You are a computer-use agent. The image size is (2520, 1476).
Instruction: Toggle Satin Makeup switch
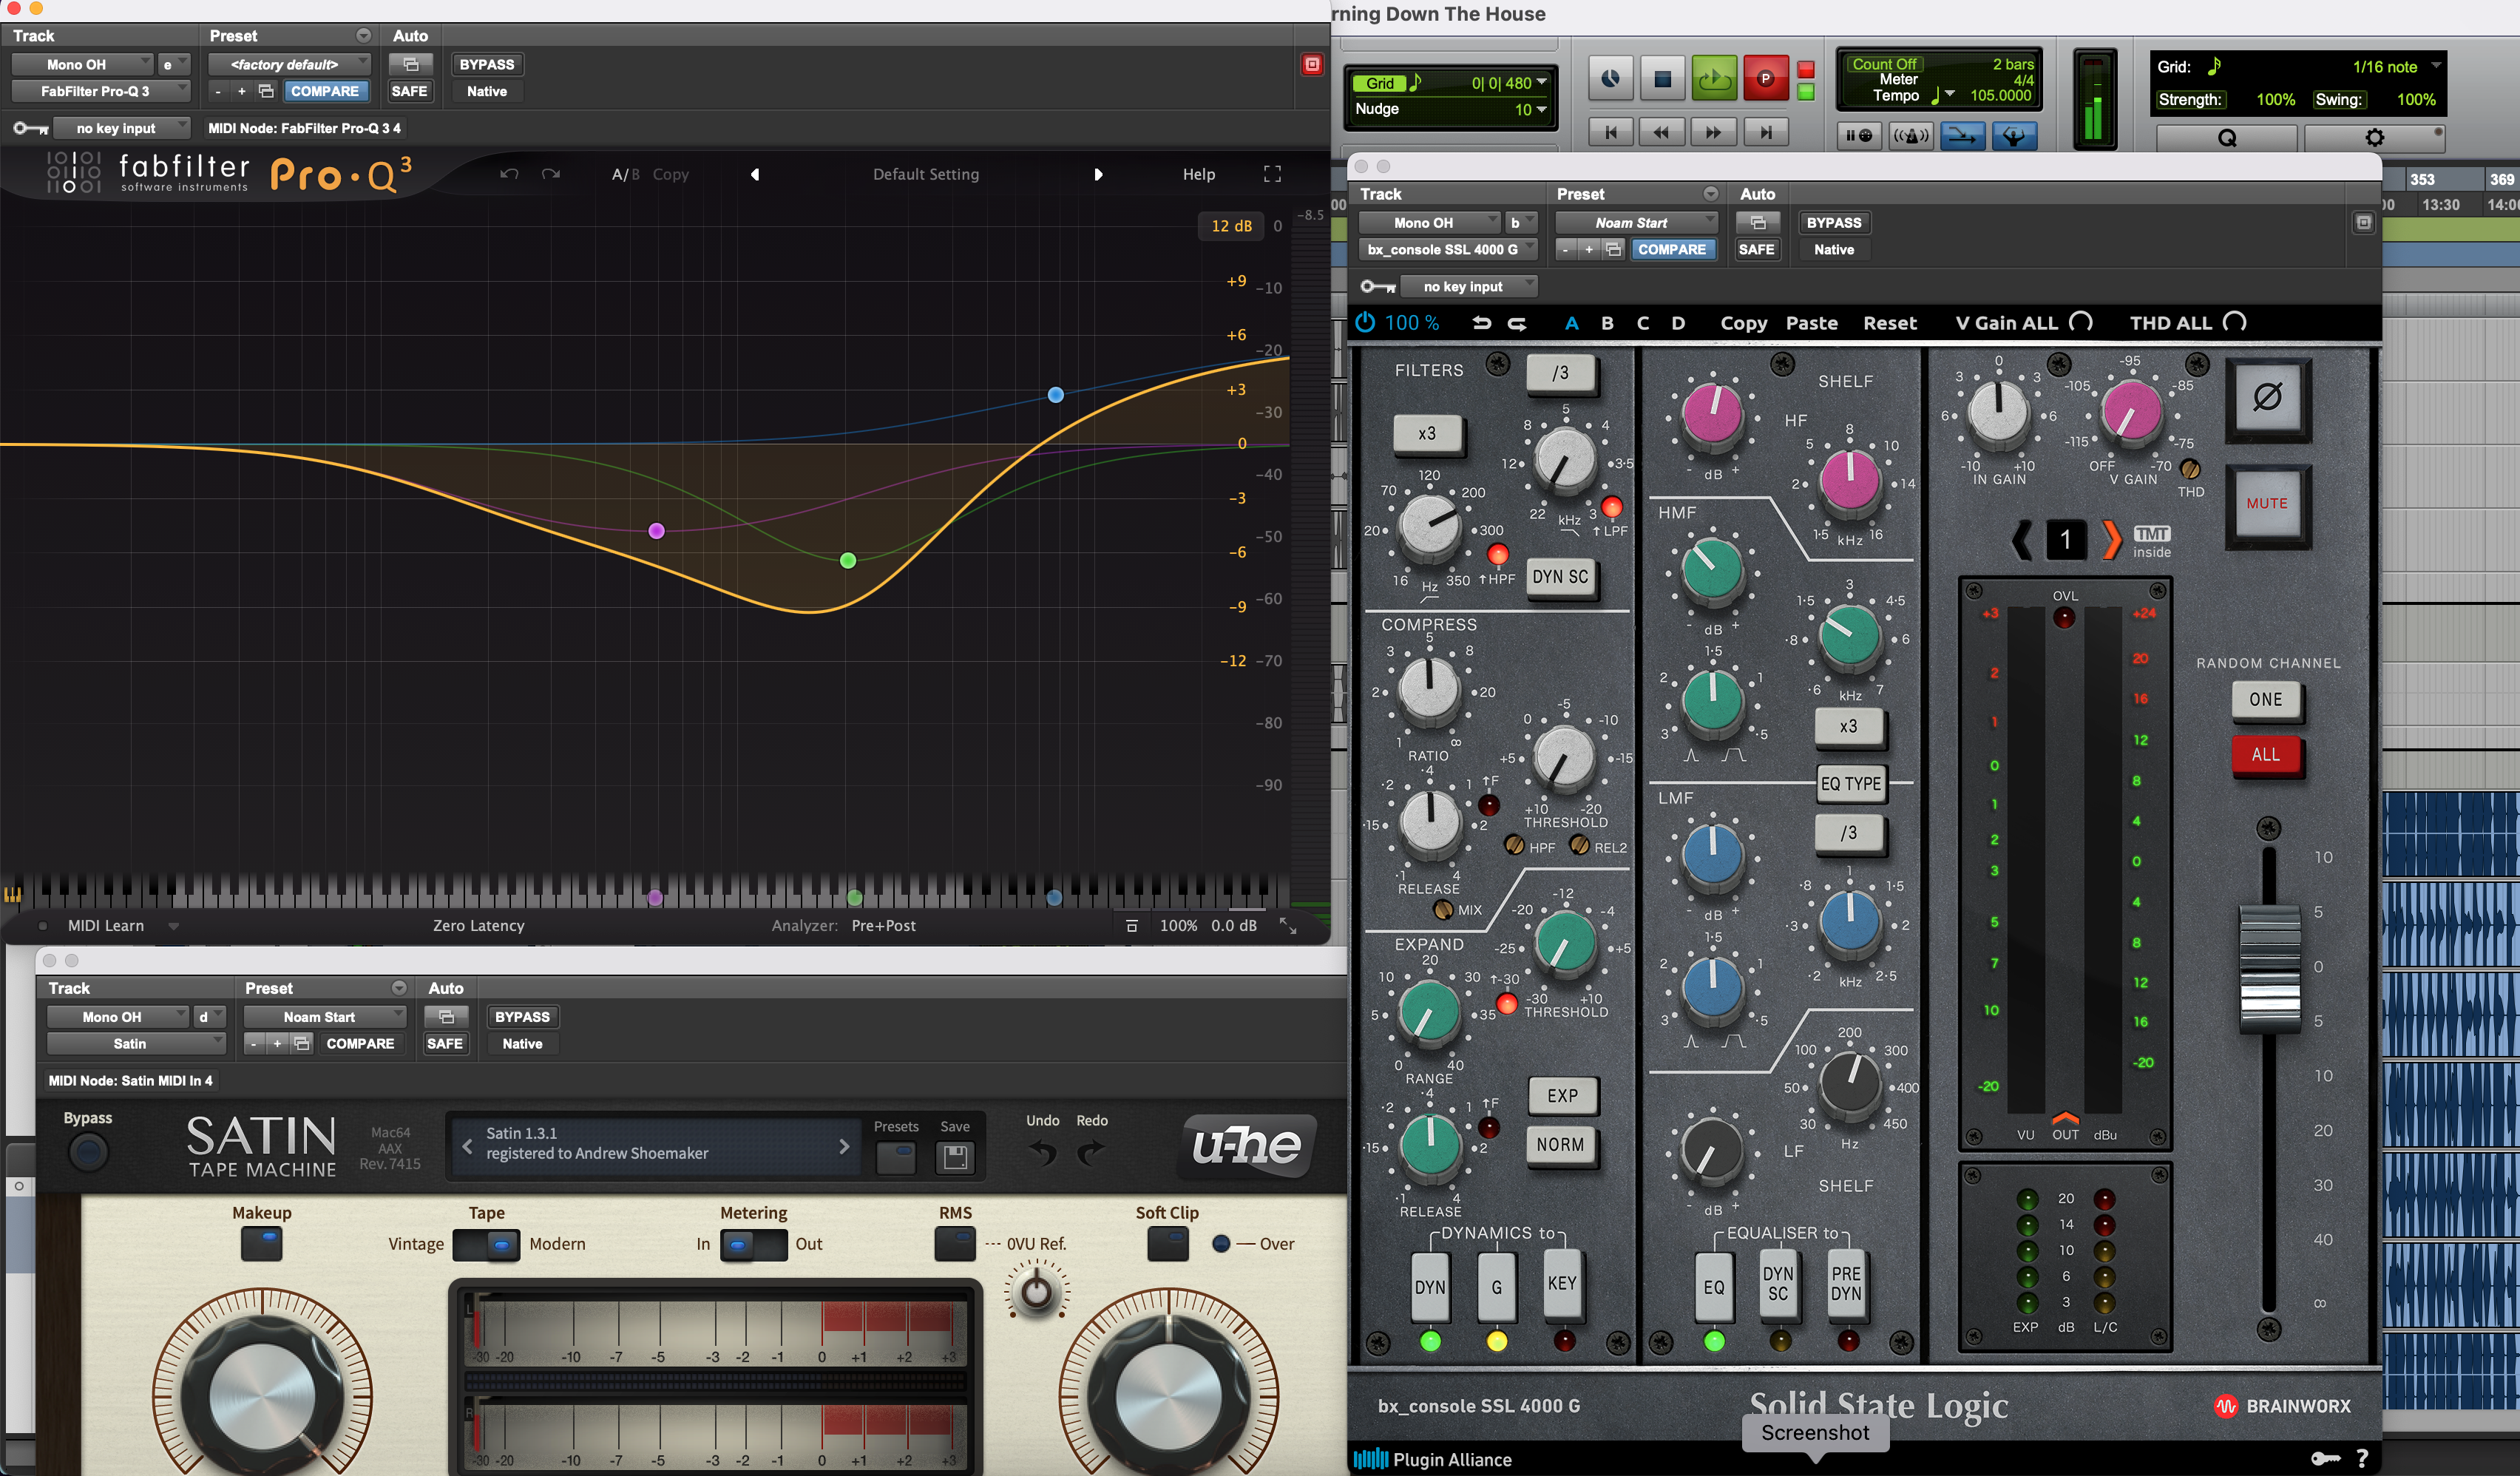click(x=262, y=1244)
